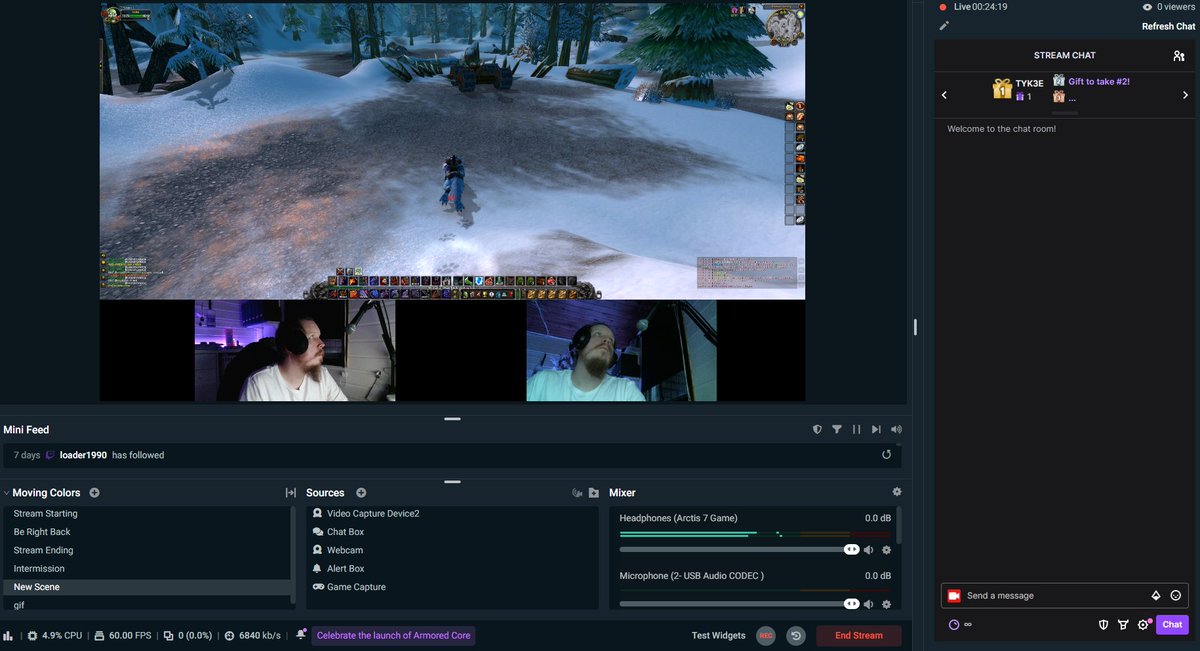Open the Gift to take #2! link

[x=1099, y=81]
